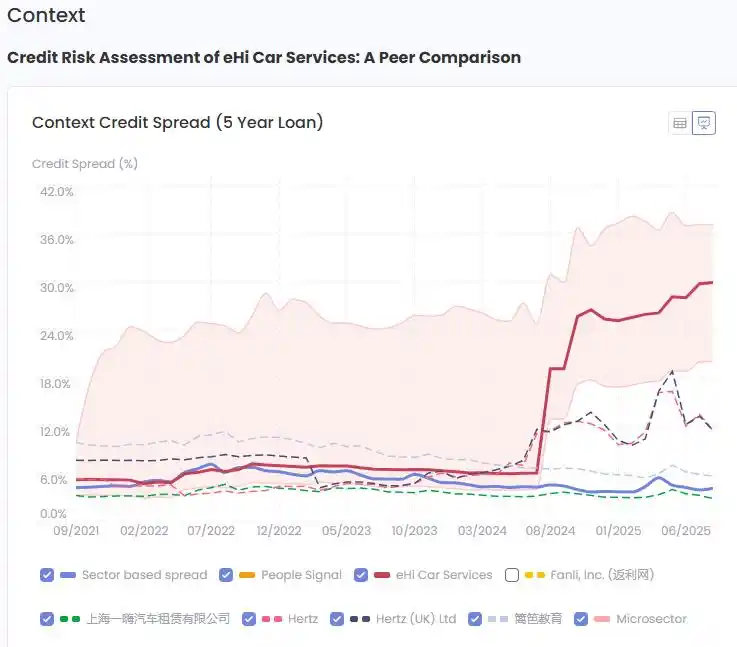The height and width of the screenshot is (647, 737).
Task: Toggle the People Signal checkbox
Action: point(226,575)
